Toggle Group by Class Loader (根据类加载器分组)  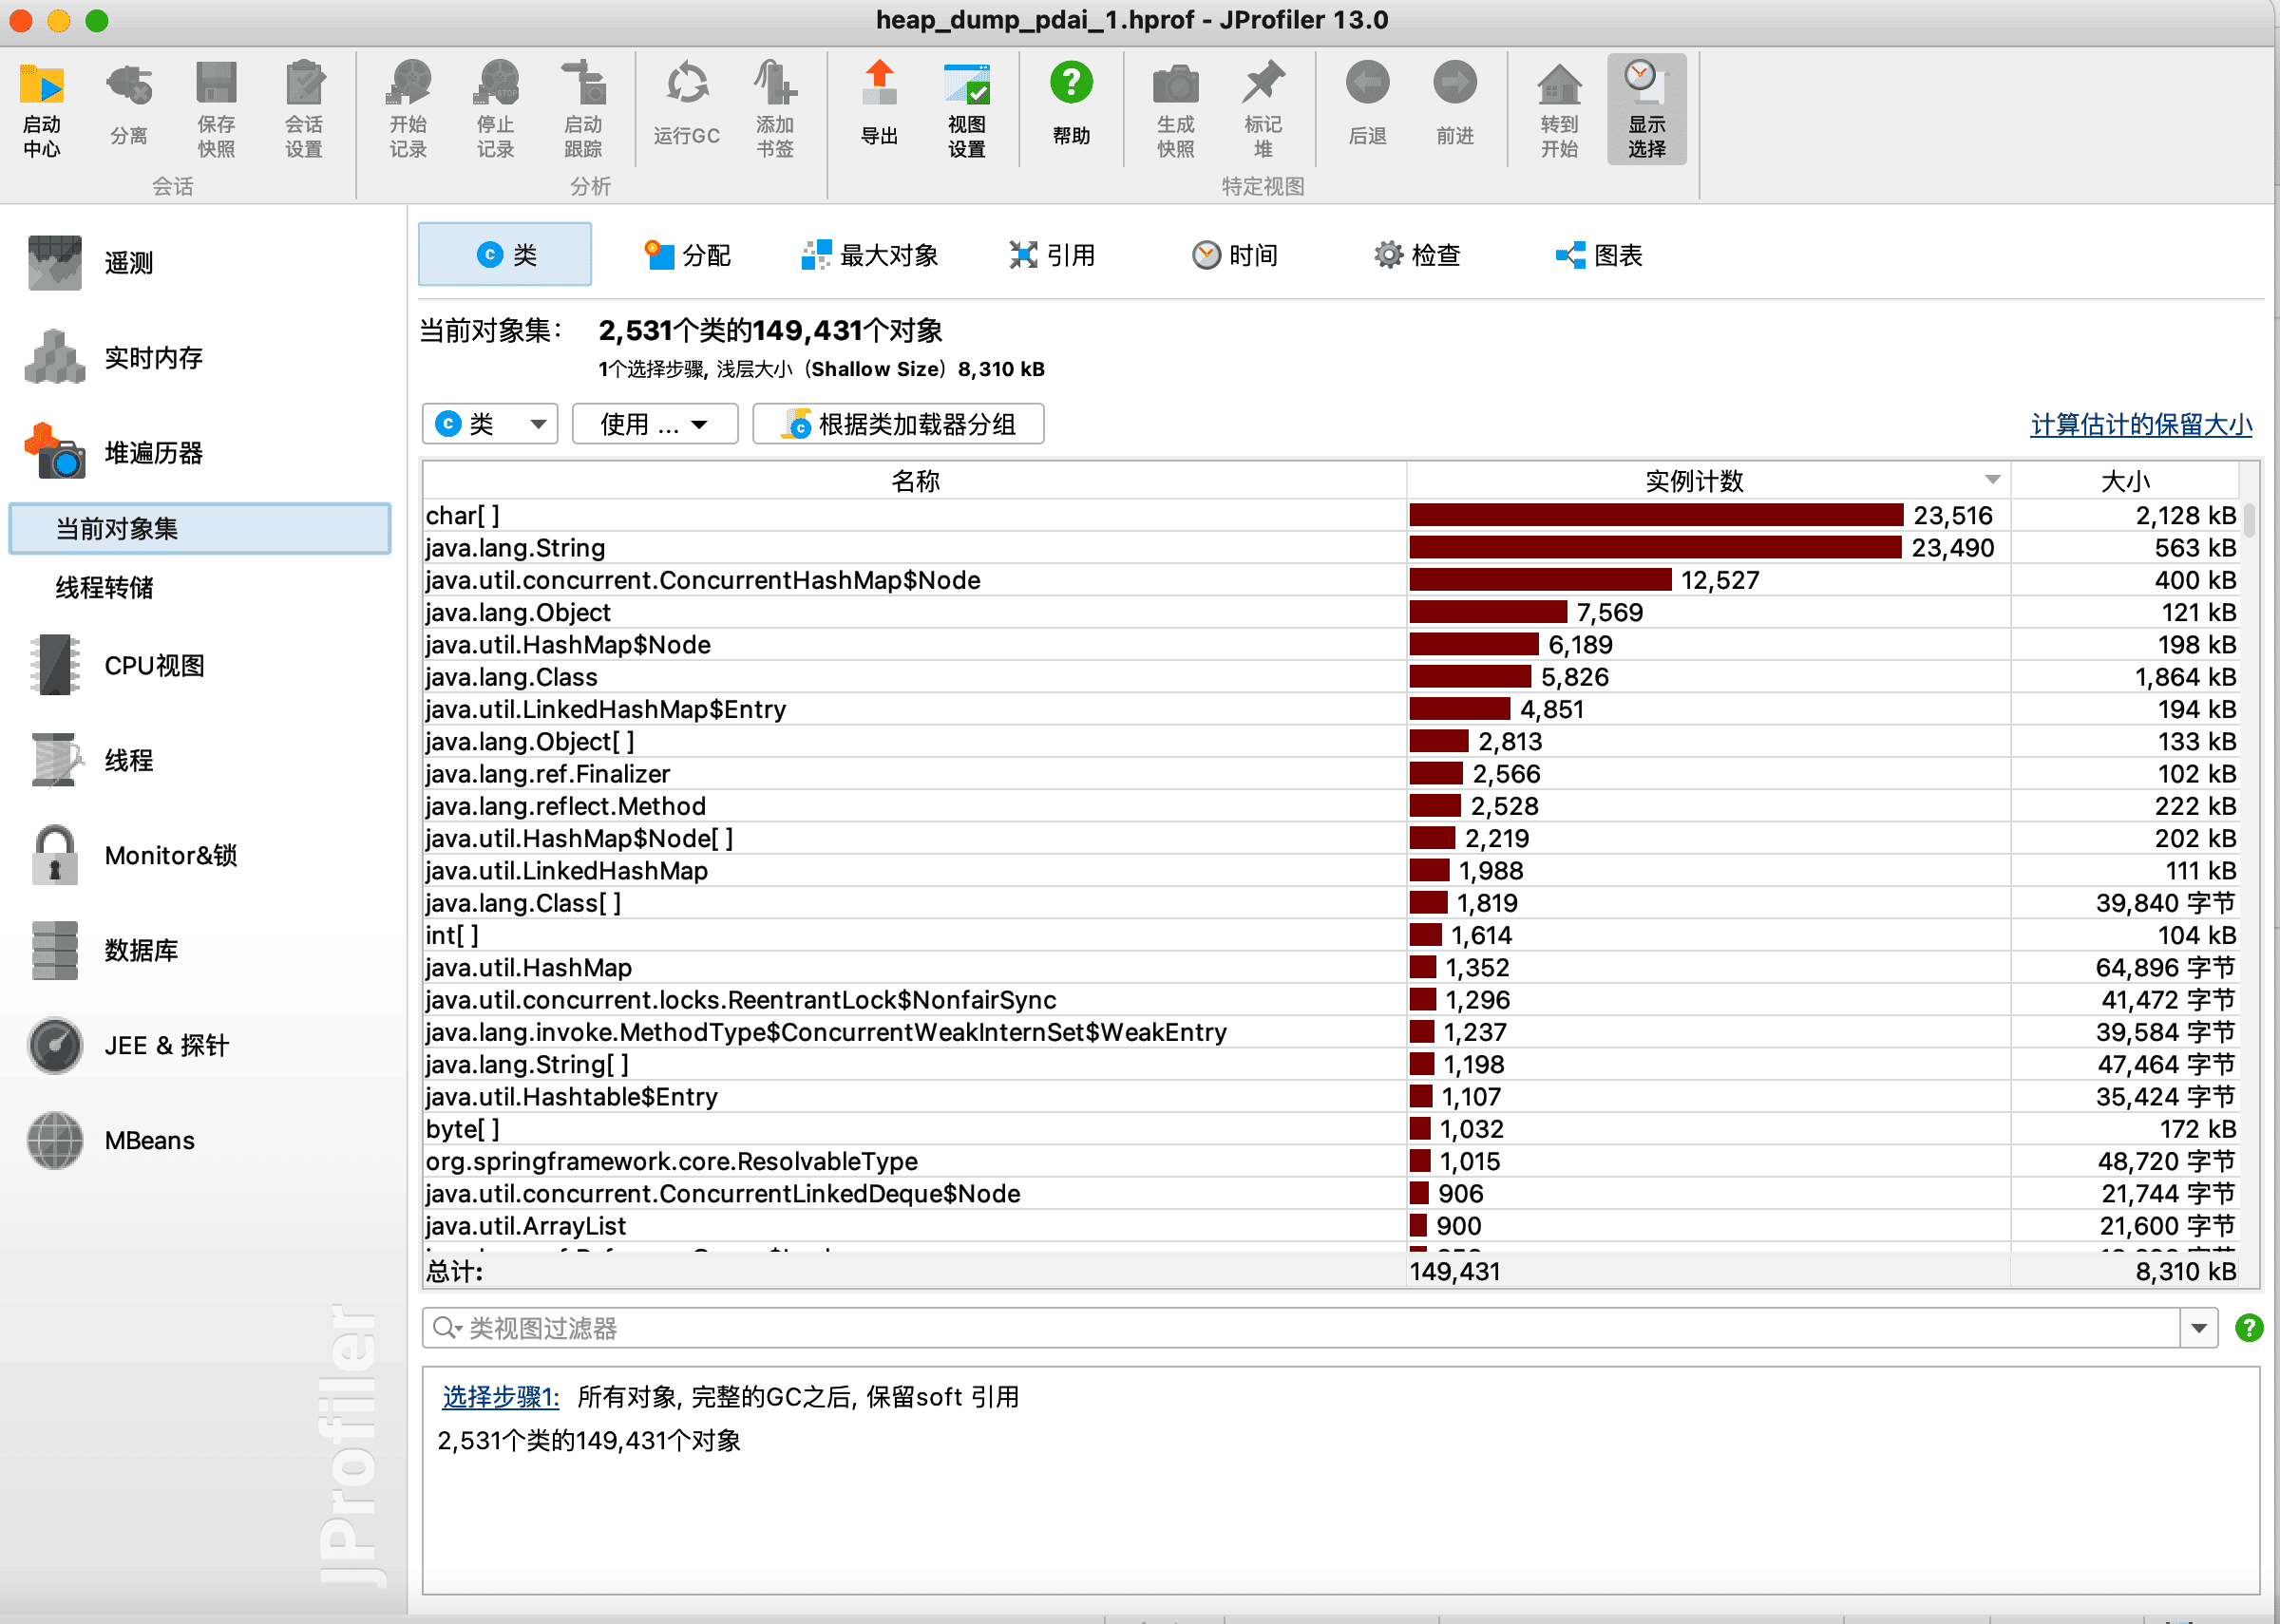[x=898, y=424]
